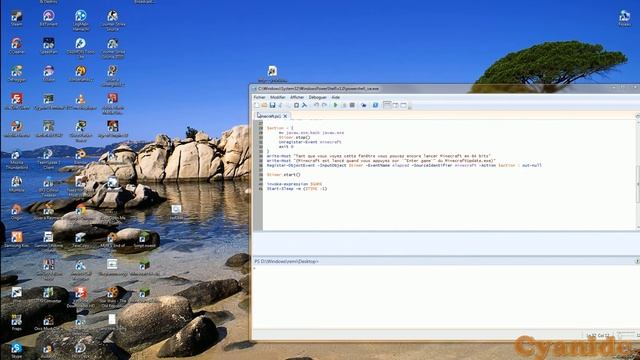Click the Redo arrow icon
This screenshot has width=640, height=360.
pos(324,105)
